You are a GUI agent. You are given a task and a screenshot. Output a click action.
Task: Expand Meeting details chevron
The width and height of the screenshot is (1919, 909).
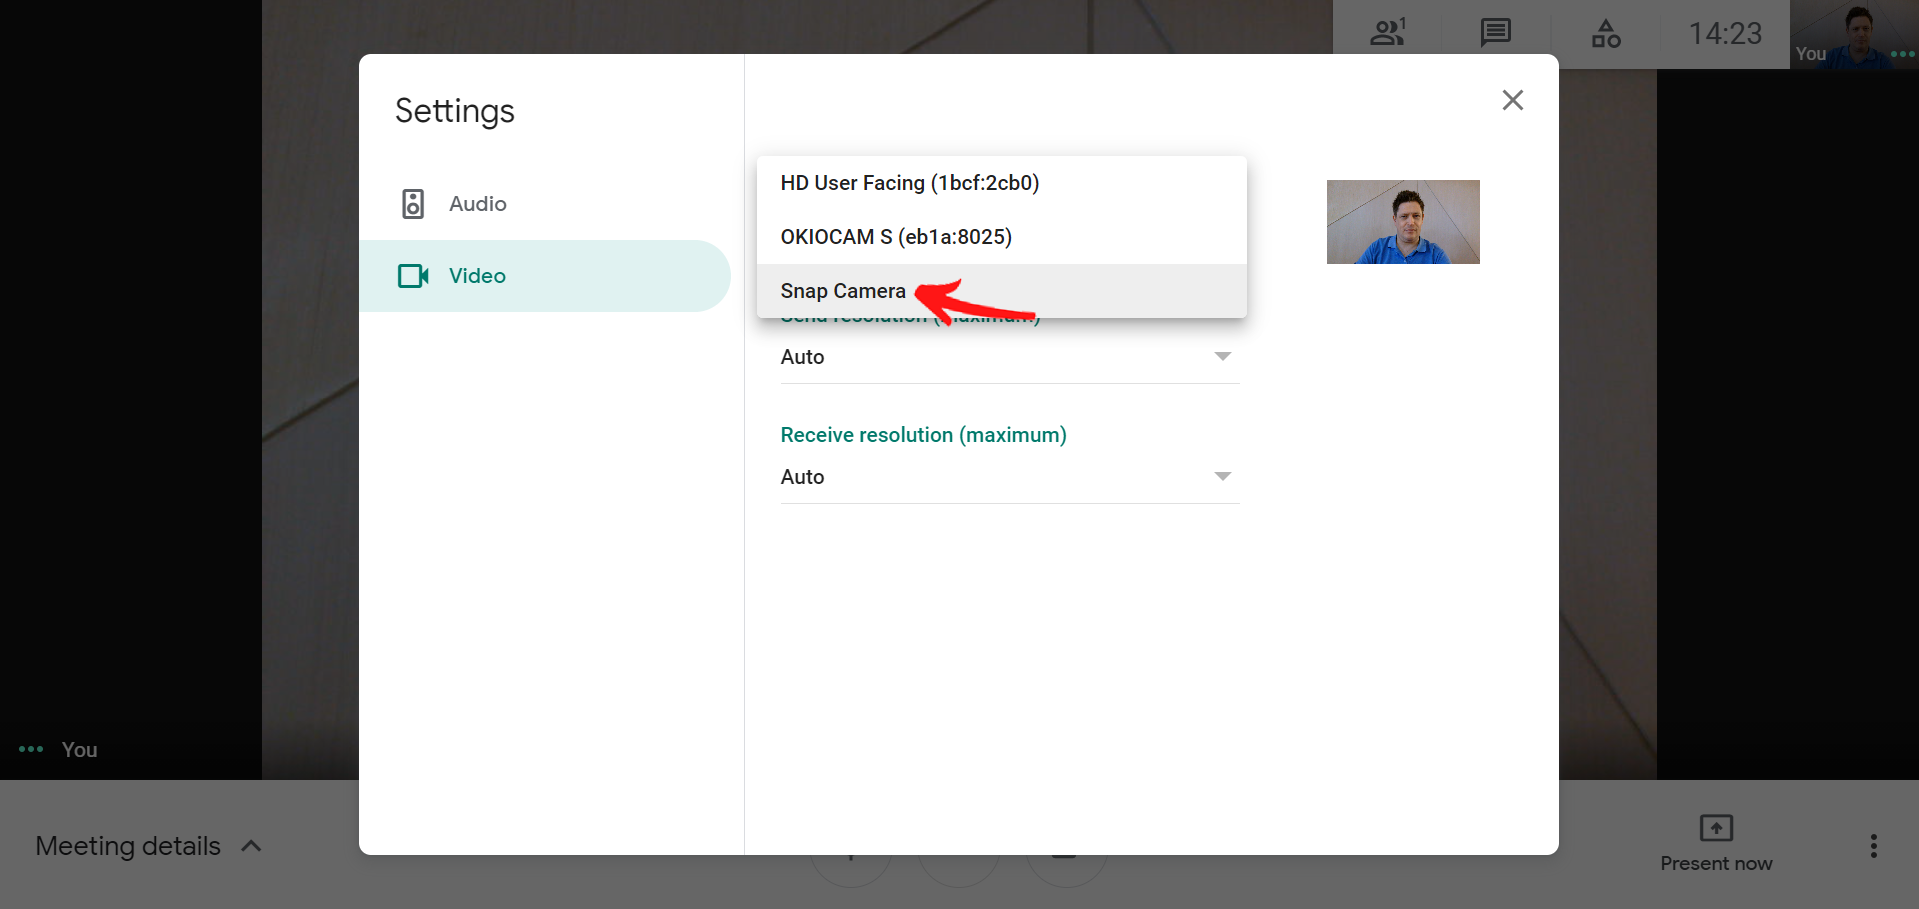pyautogui.click(x=252, y=846)
